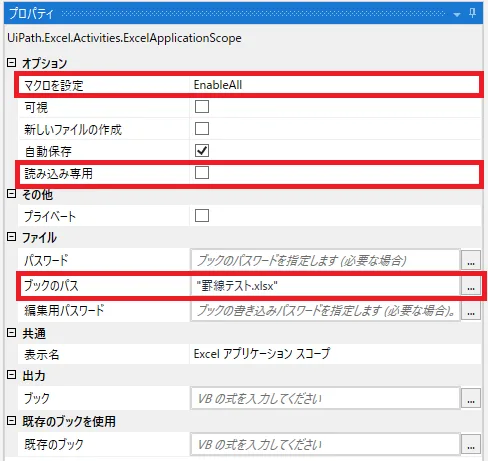Uncheck the 自動保存 checkbox

(202, 151)
